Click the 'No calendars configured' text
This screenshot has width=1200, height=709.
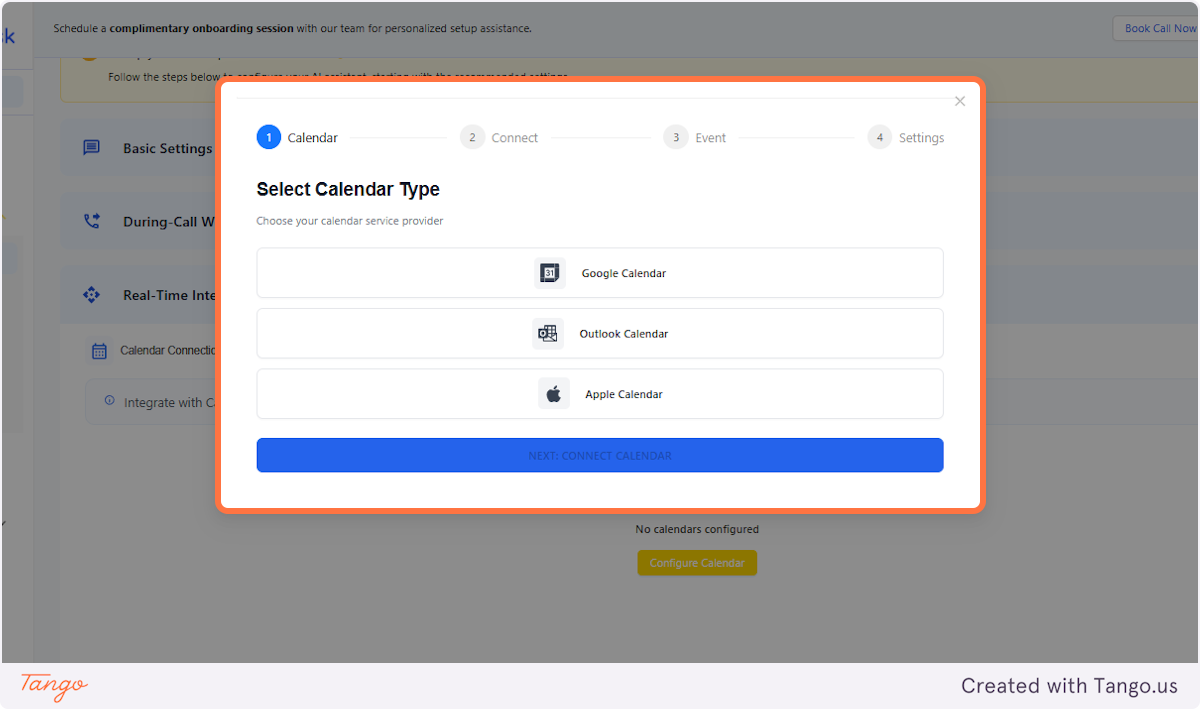click(697, 529)
